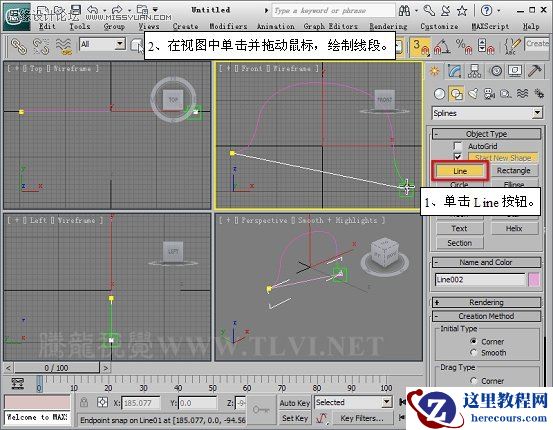Expand the Rendering rollout

(487, 302)
